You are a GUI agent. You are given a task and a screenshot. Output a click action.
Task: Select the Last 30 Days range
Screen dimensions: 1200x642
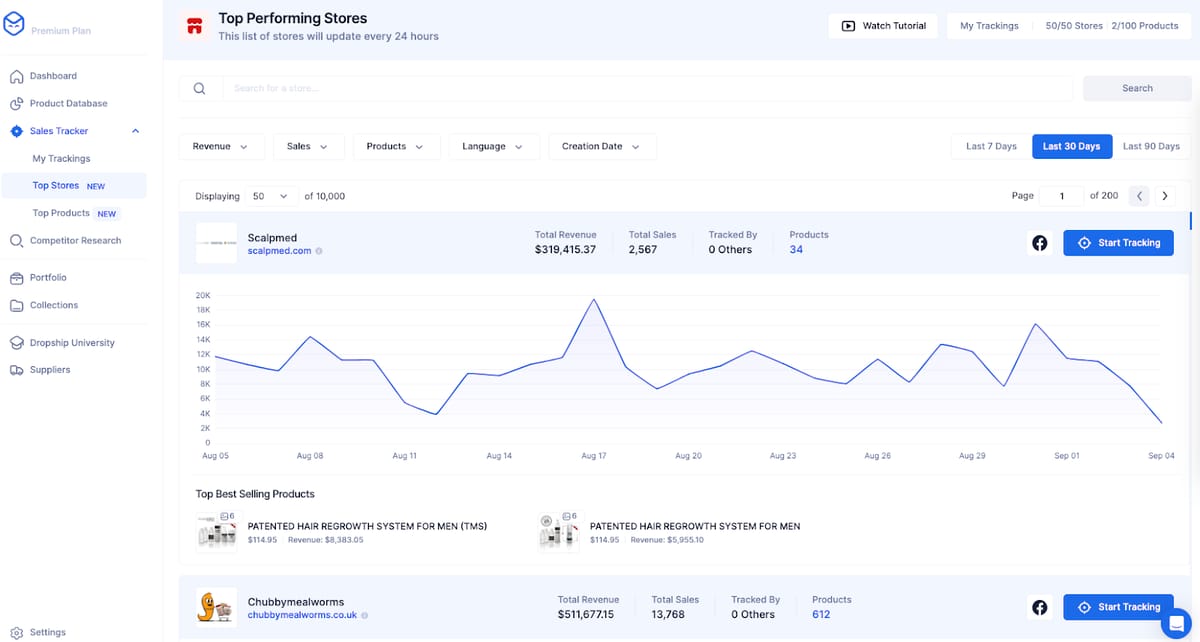click(x=1071, y=147)
